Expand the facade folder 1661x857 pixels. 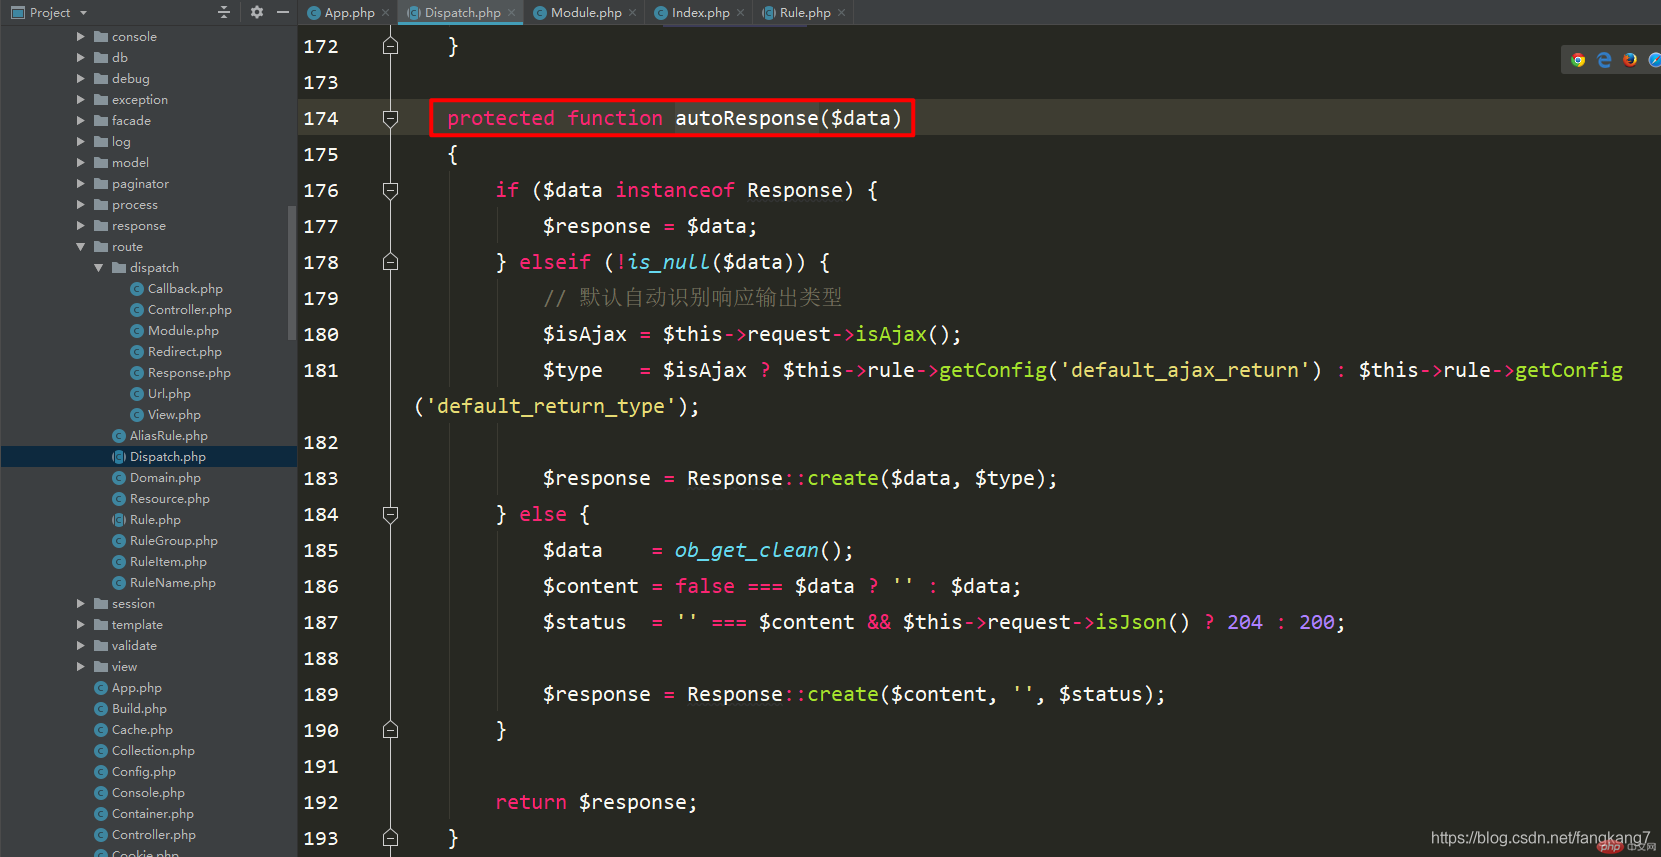coord(81,120)
